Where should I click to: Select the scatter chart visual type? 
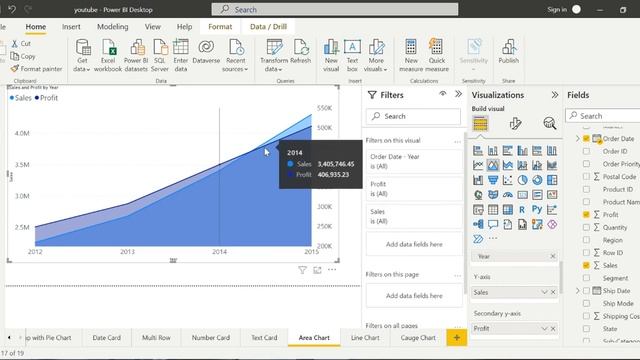click(508, 180)
